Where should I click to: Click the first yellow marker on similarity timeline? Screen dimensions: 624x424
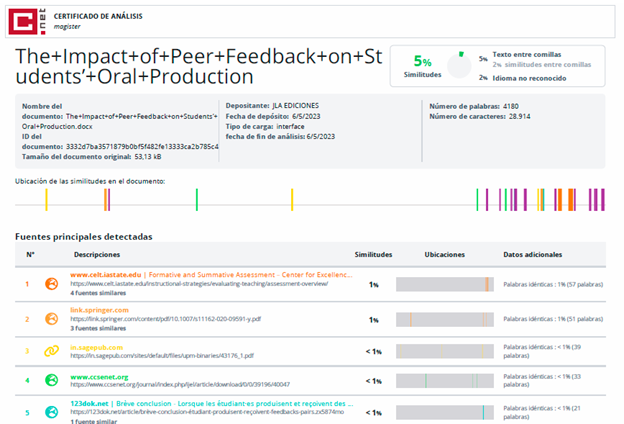click(46, 200)
